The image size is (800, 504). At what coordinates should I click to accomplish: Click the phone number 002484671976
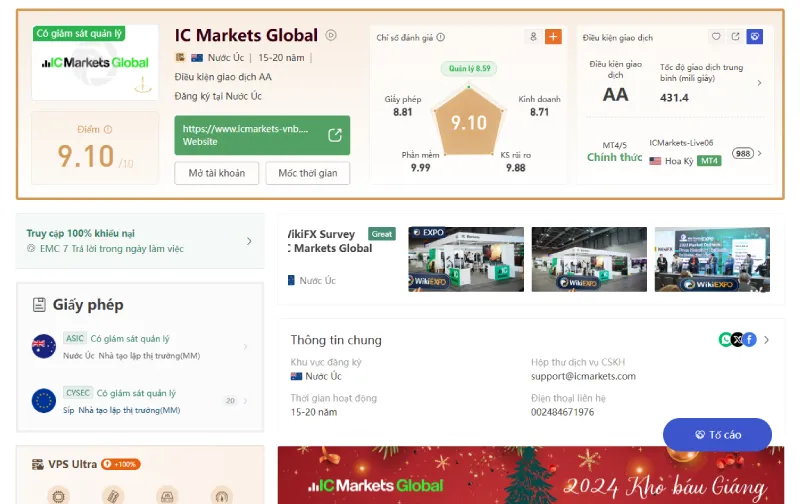pos(562,412)
